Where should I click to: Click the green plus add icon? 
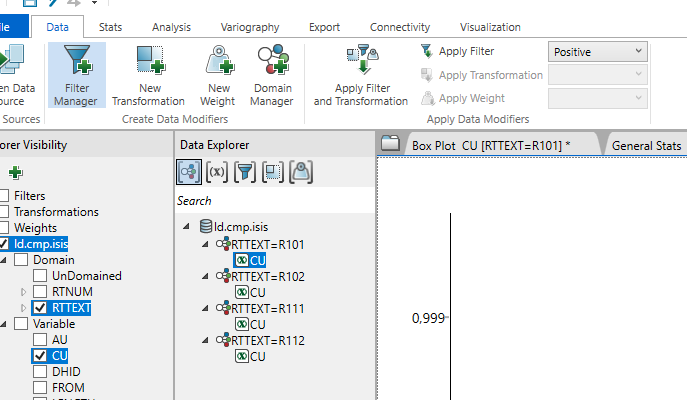15,173
